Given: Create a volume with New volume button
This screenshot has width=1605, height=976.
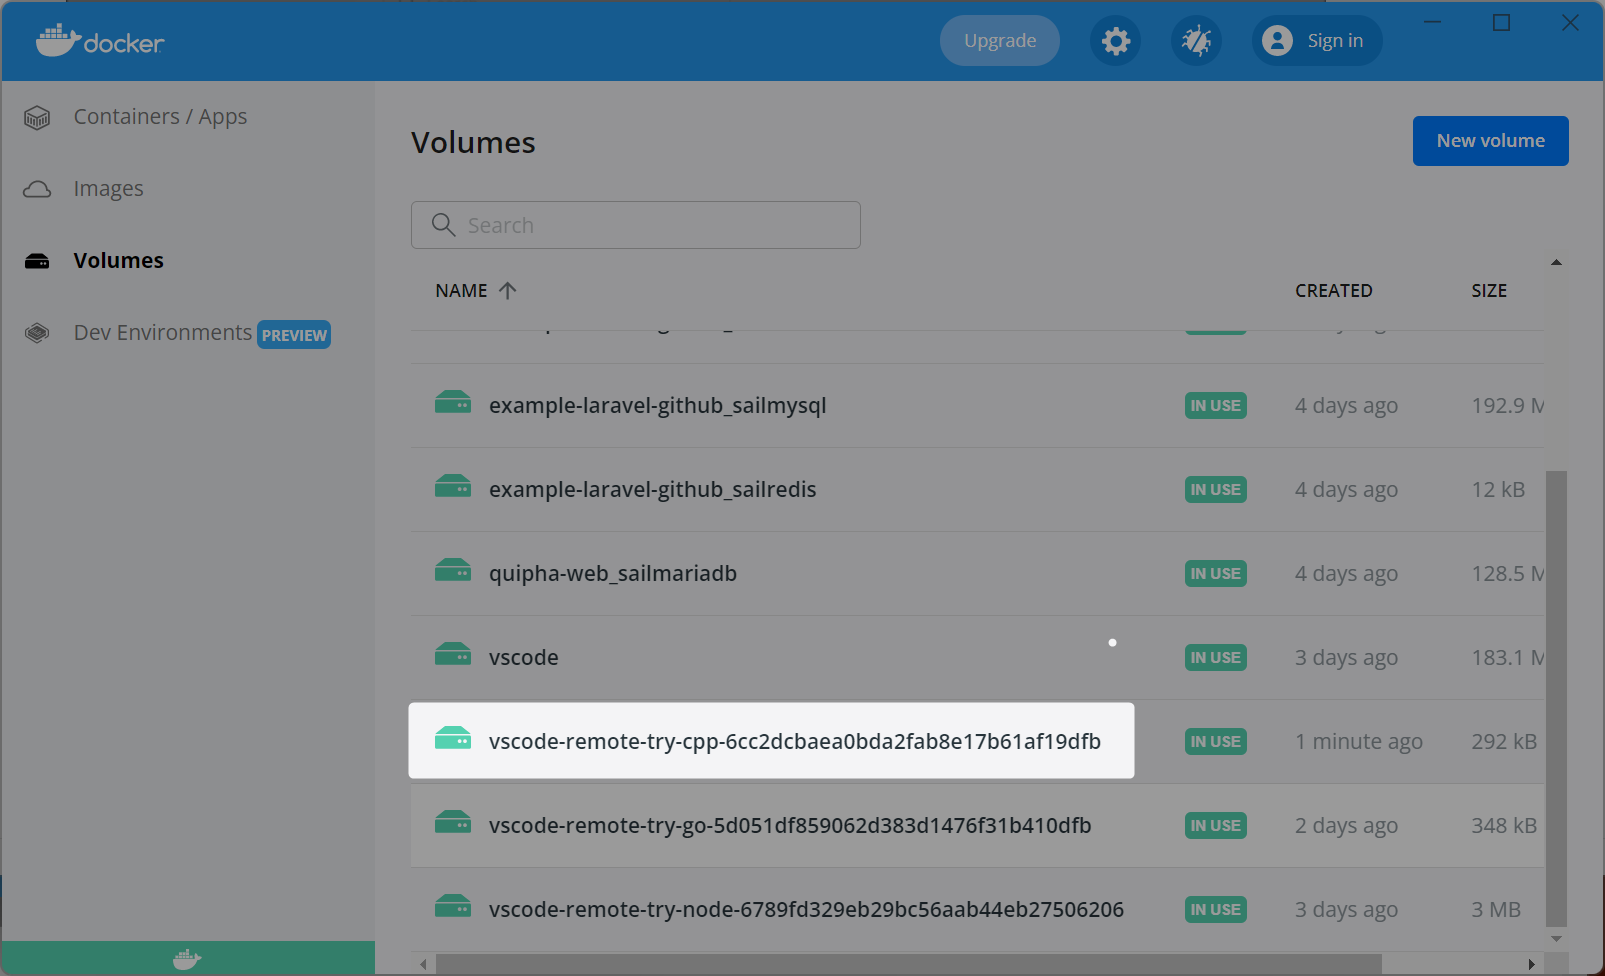Looking at the screenshot, I should 1491,141.
